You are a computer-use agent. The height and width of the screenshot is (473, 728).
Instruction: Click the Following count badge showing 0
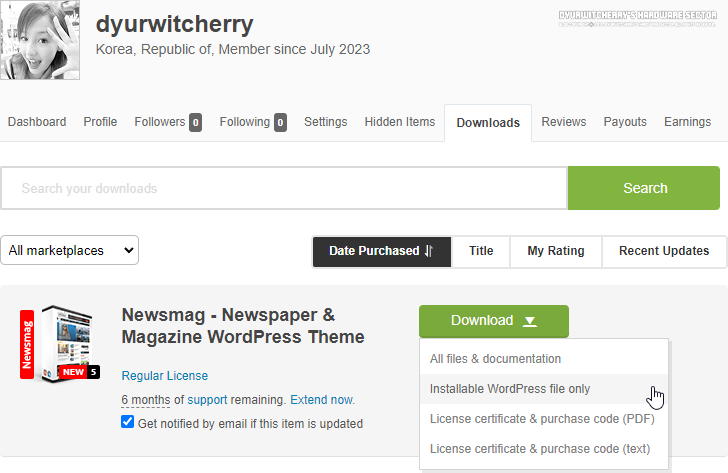click(280, 123)
